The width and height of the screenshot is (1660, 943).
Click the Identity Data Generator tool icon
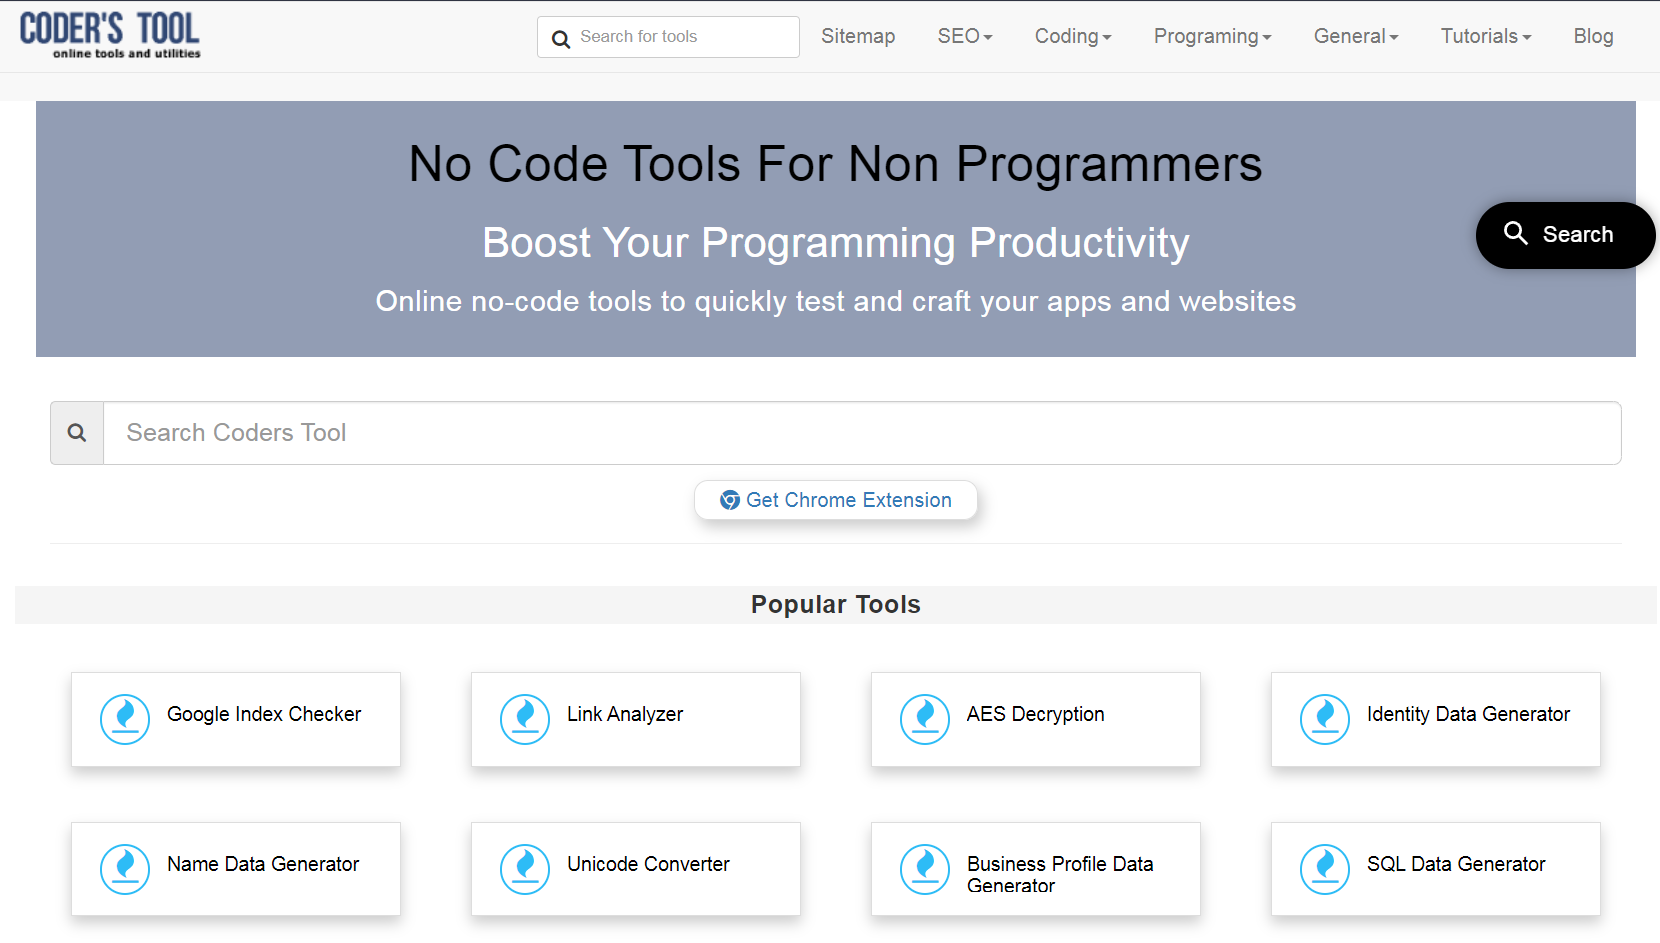tap(1325, 719)
